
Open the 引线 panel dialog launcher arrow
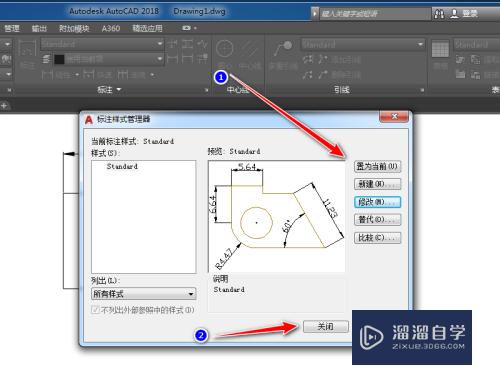point(422,90)
